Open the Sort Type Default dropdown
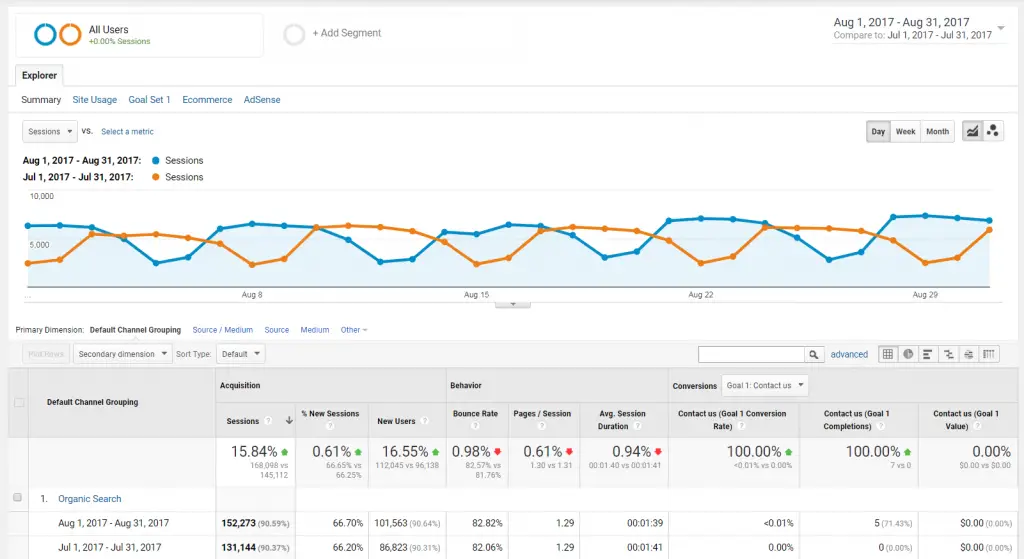The width and height of the screenshot is (1024, 559). (240, 354)
